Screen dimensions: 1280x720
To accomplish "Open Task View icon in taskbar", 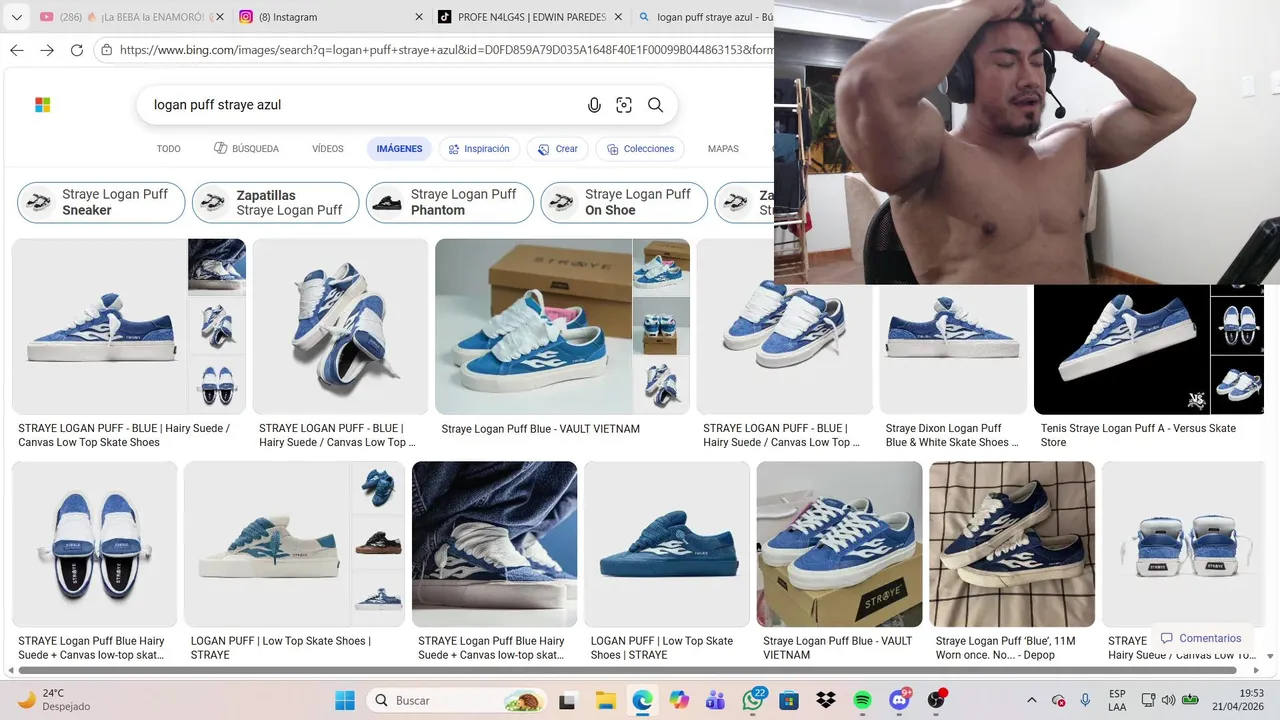I will click(567, 700).
